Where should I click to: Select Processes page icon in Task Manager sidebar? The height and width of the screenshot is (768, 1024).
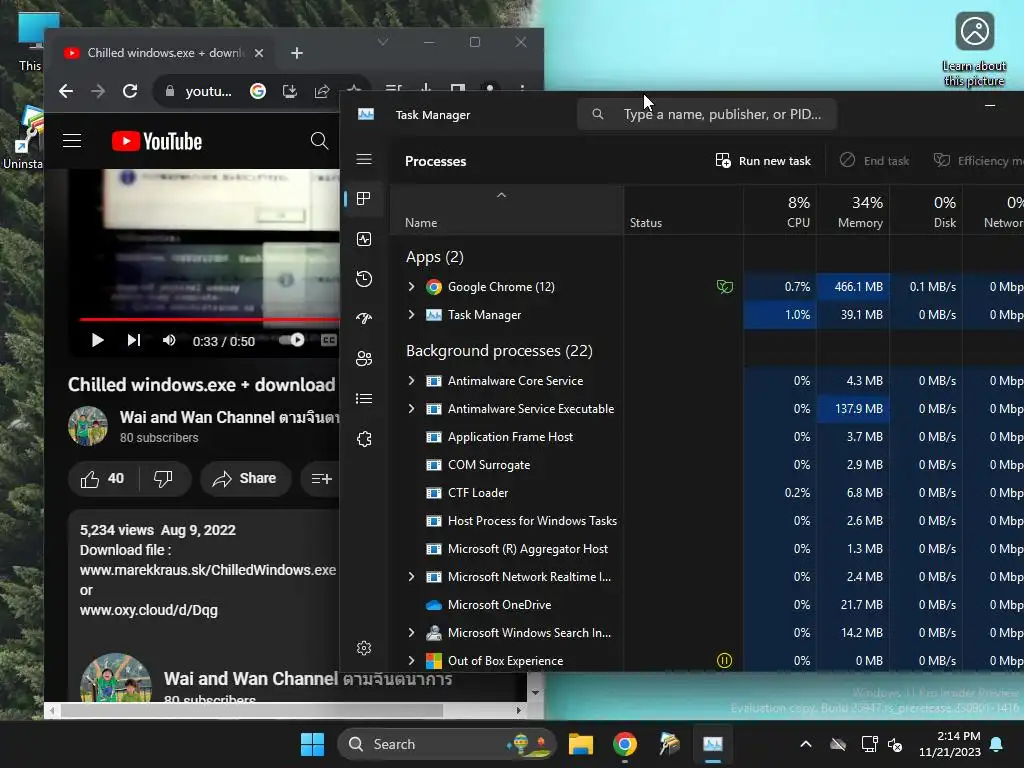pos(364,199)
